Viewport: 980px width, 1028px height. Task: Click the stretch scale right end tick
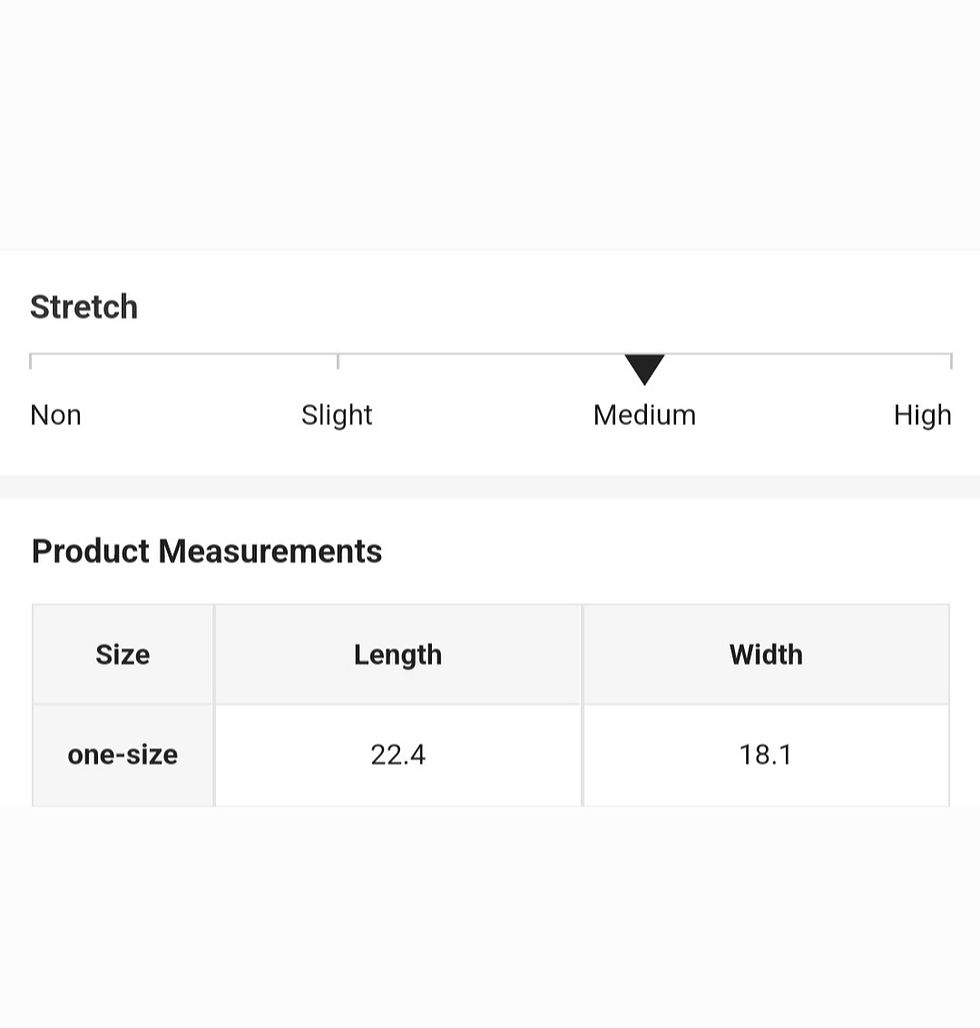point(951,361)
